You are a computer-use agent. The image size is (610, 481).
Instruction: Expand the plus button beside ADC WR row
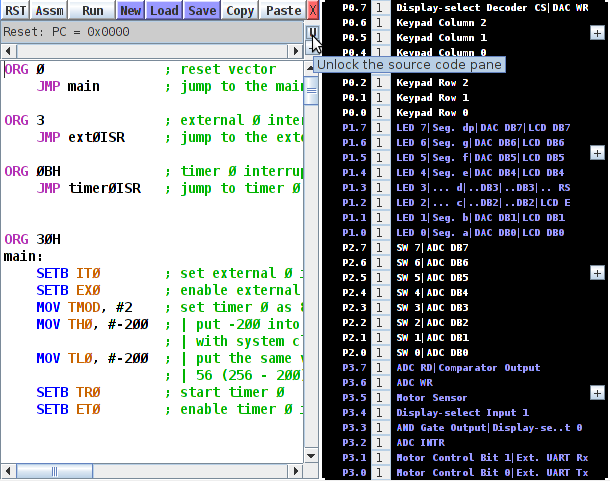pos(597,393)
